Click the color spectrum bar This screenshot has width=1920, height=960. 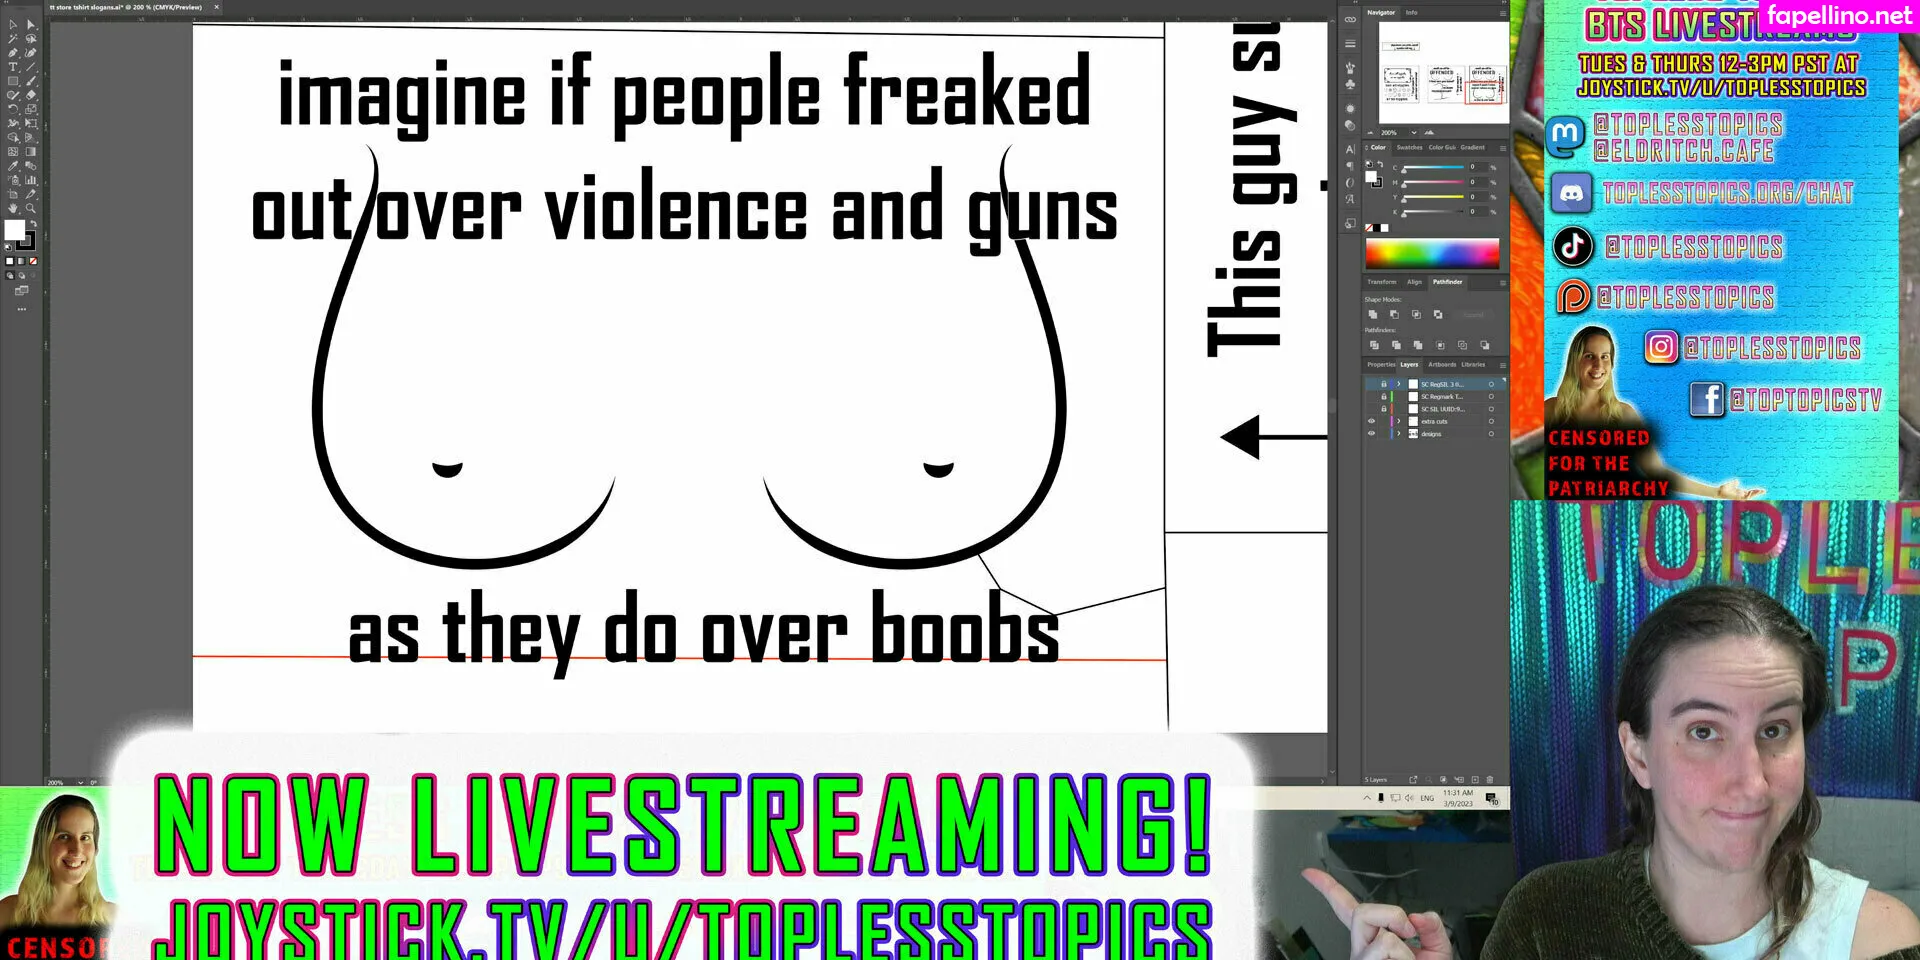coord(1432,254)
